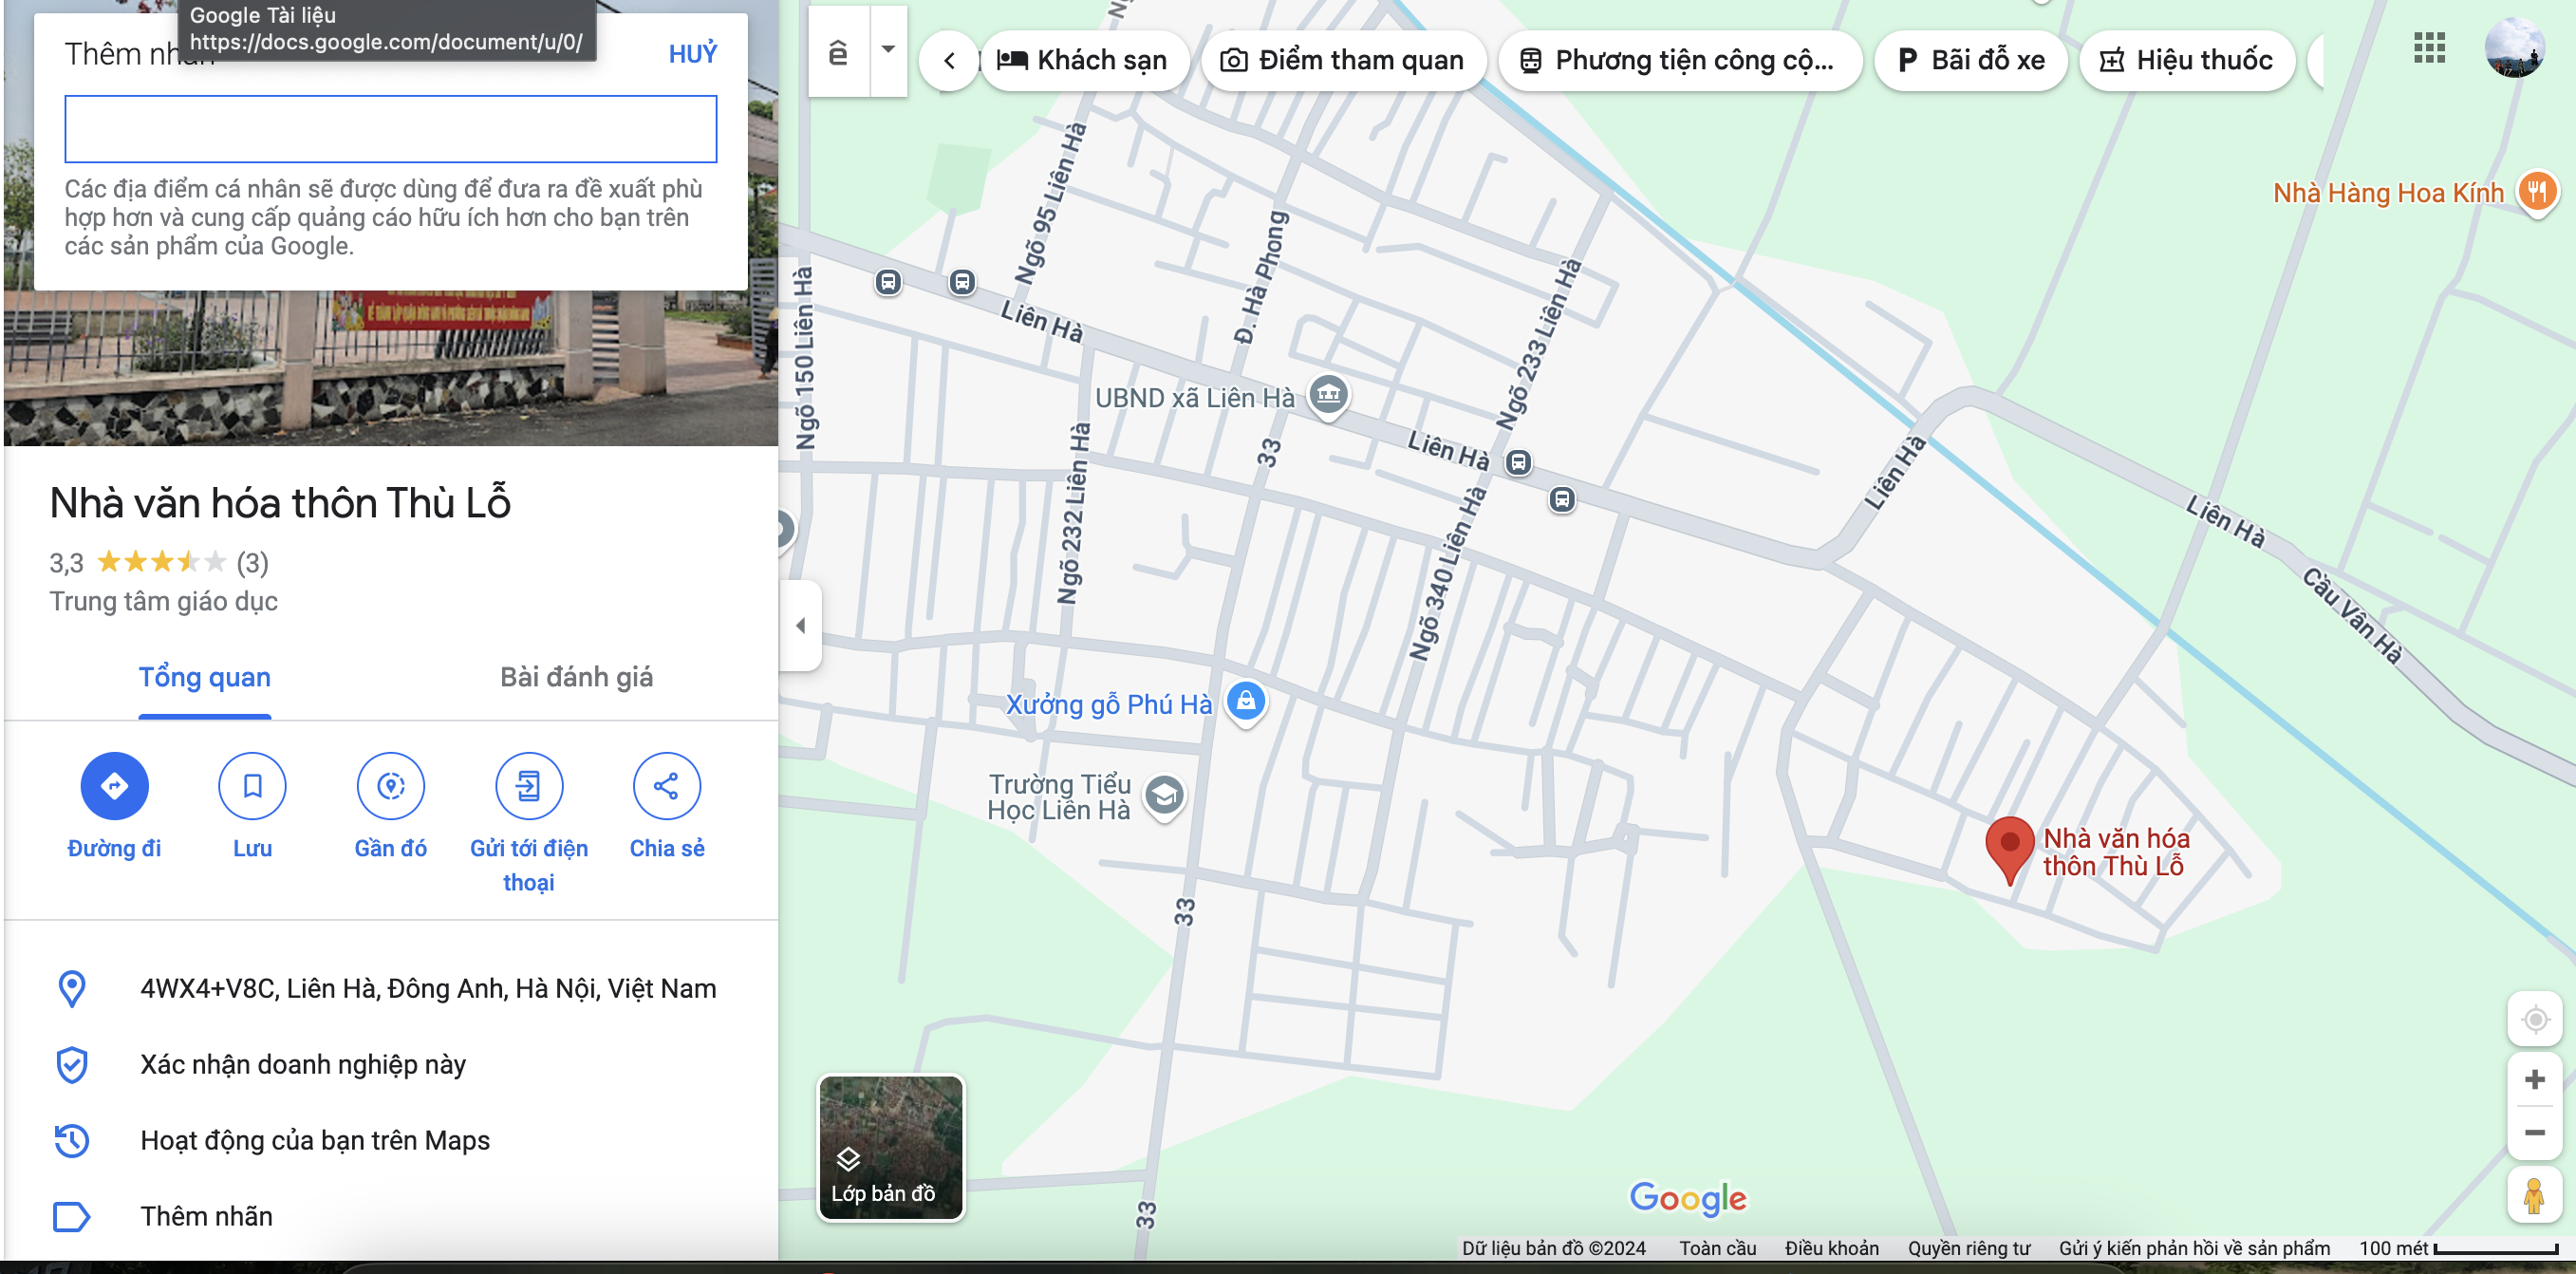Focus the add label text field

390,129
